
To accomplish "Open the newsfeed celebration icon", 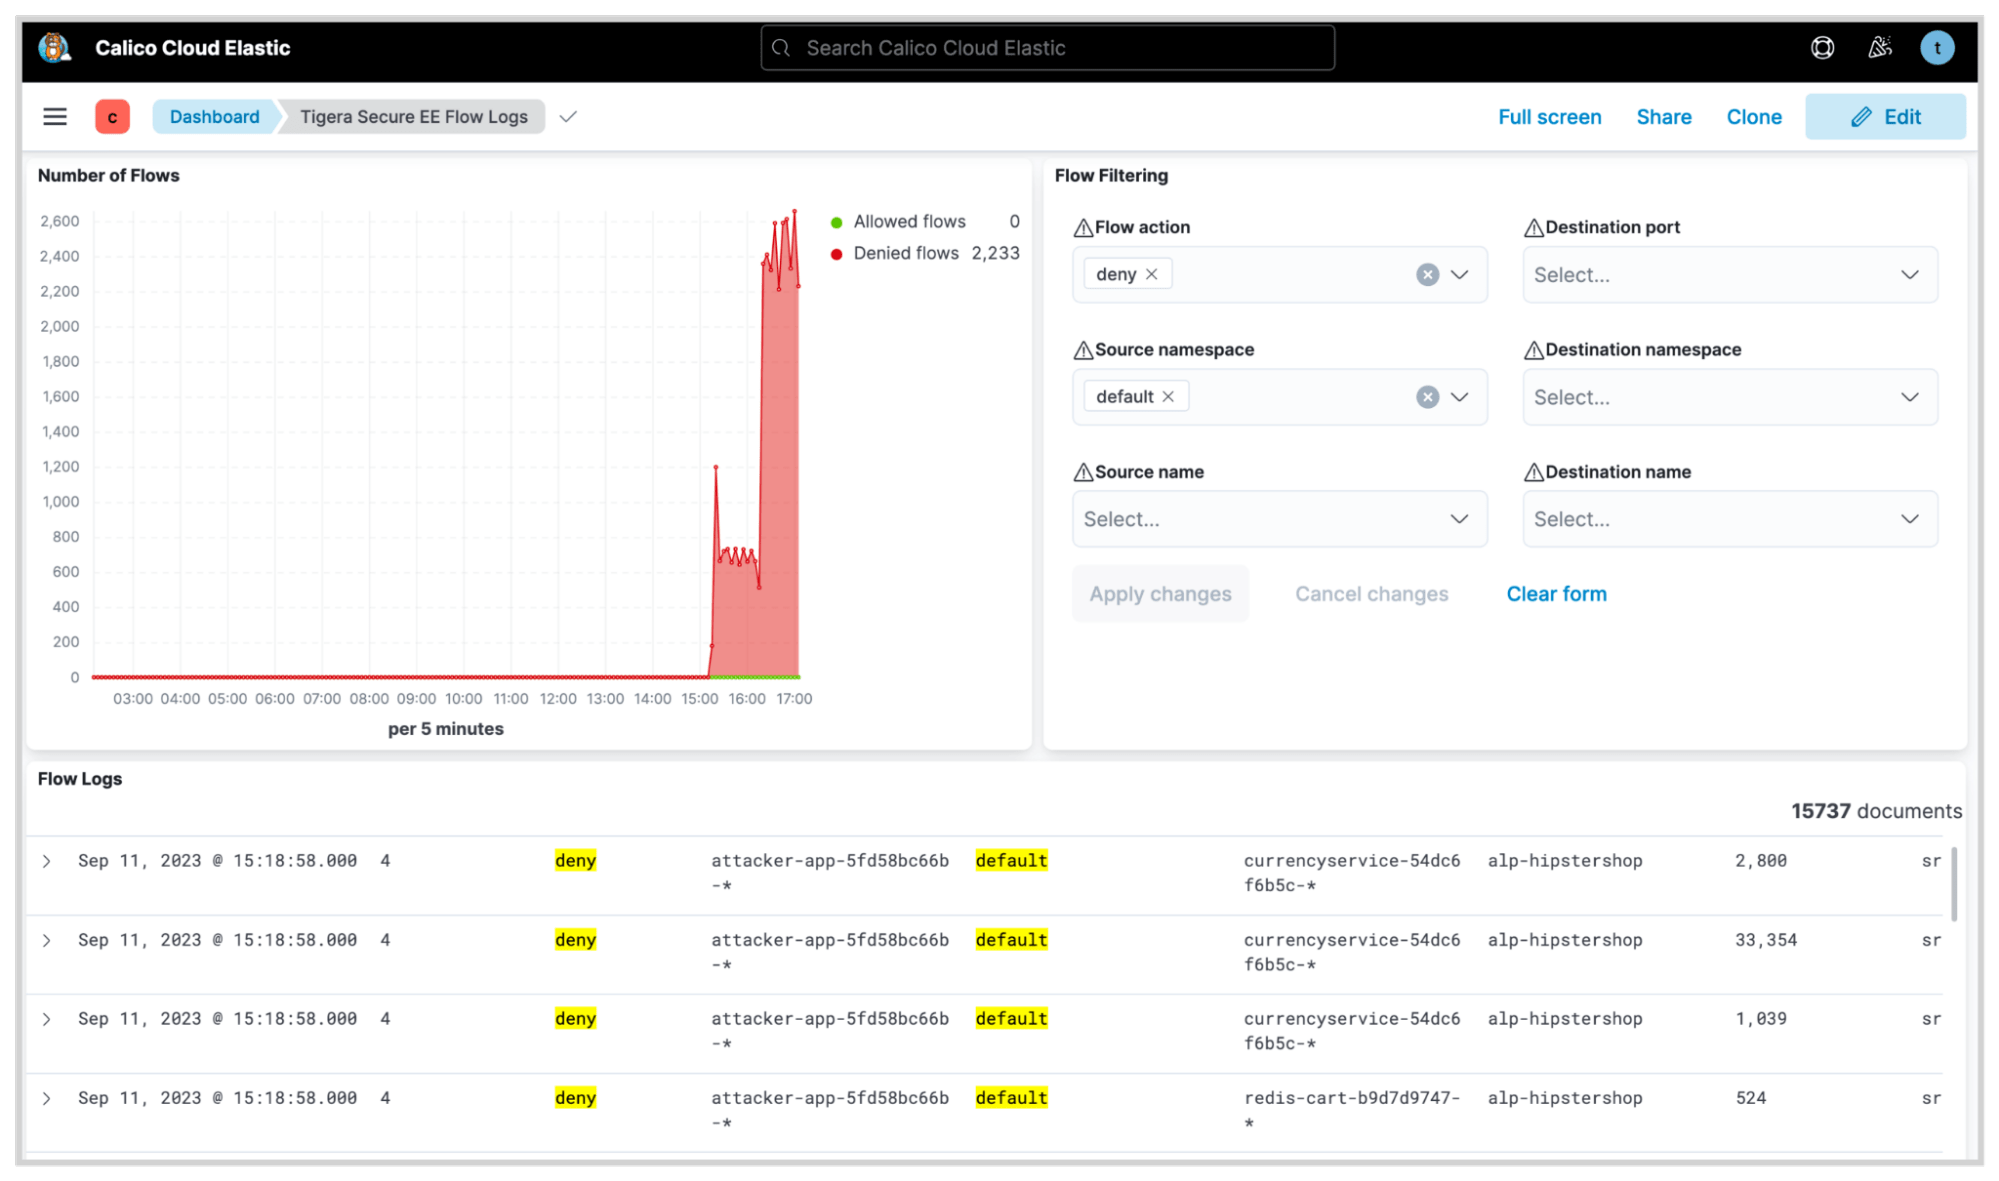I will [x=1880, y=47].
